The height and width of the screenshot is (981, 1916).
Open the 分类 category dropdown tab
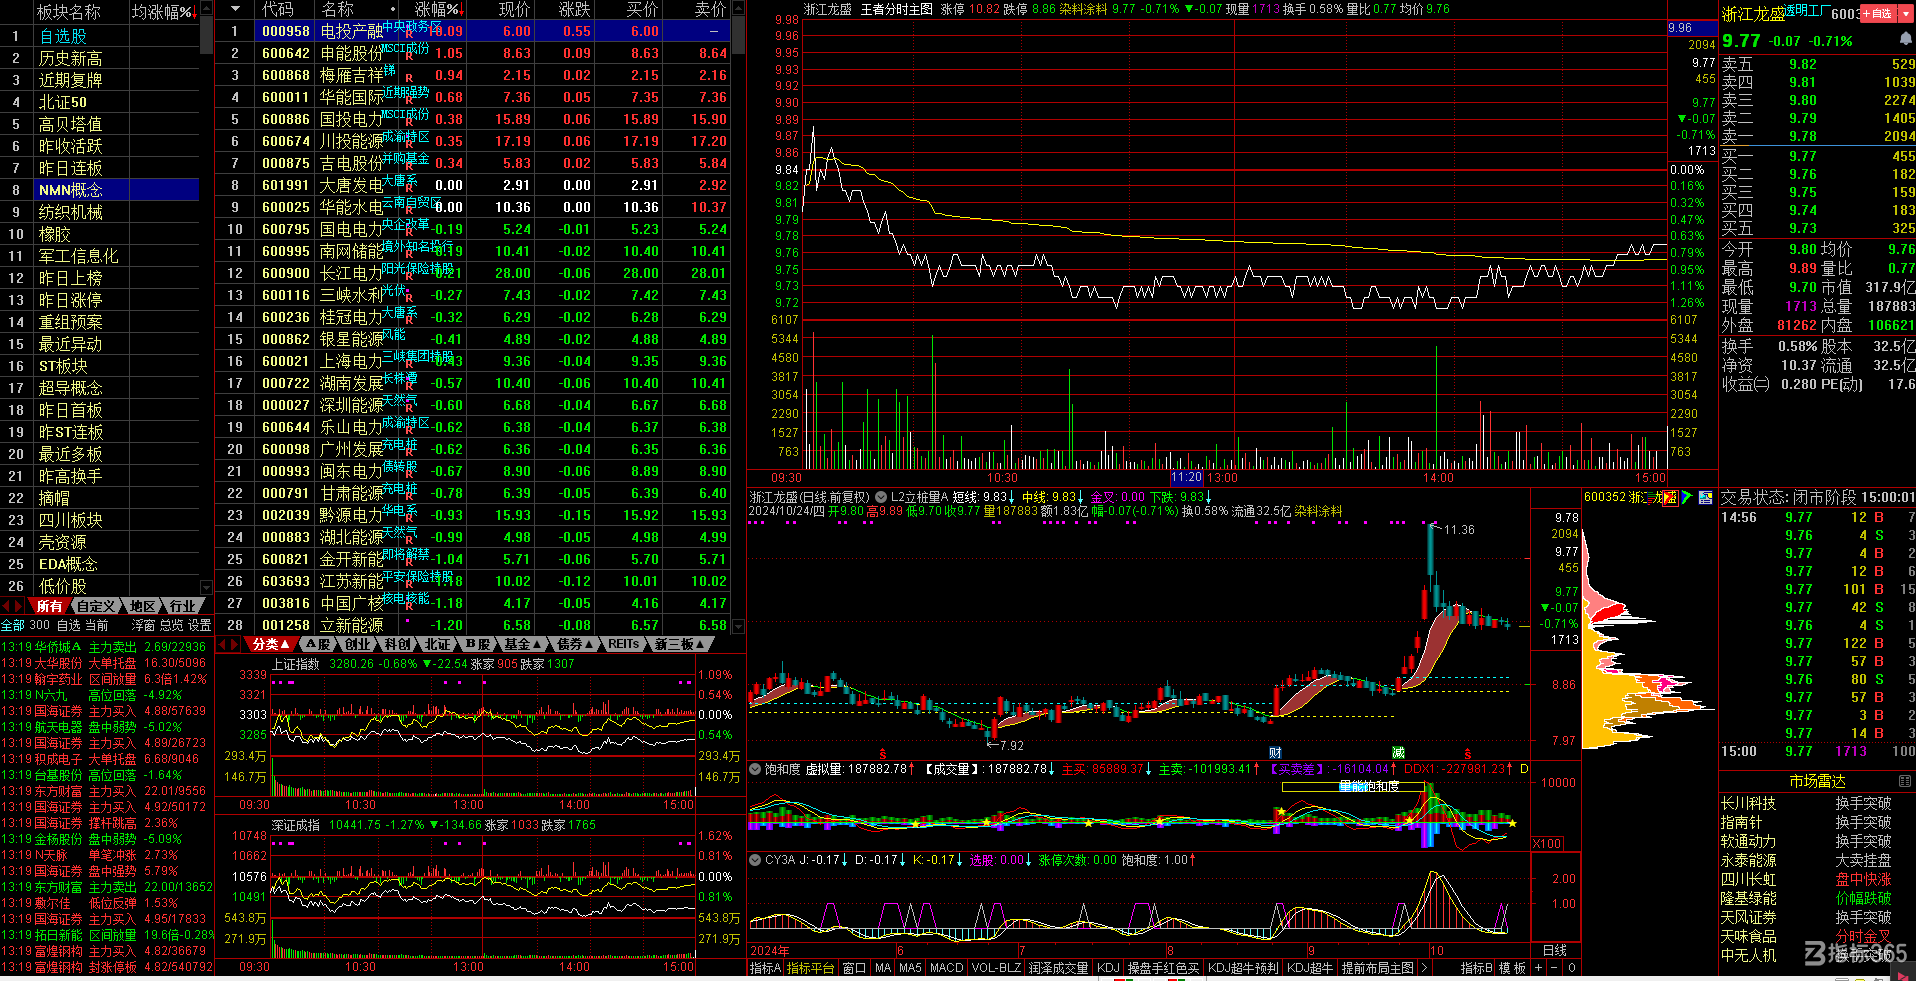click(x=270, y=644)
